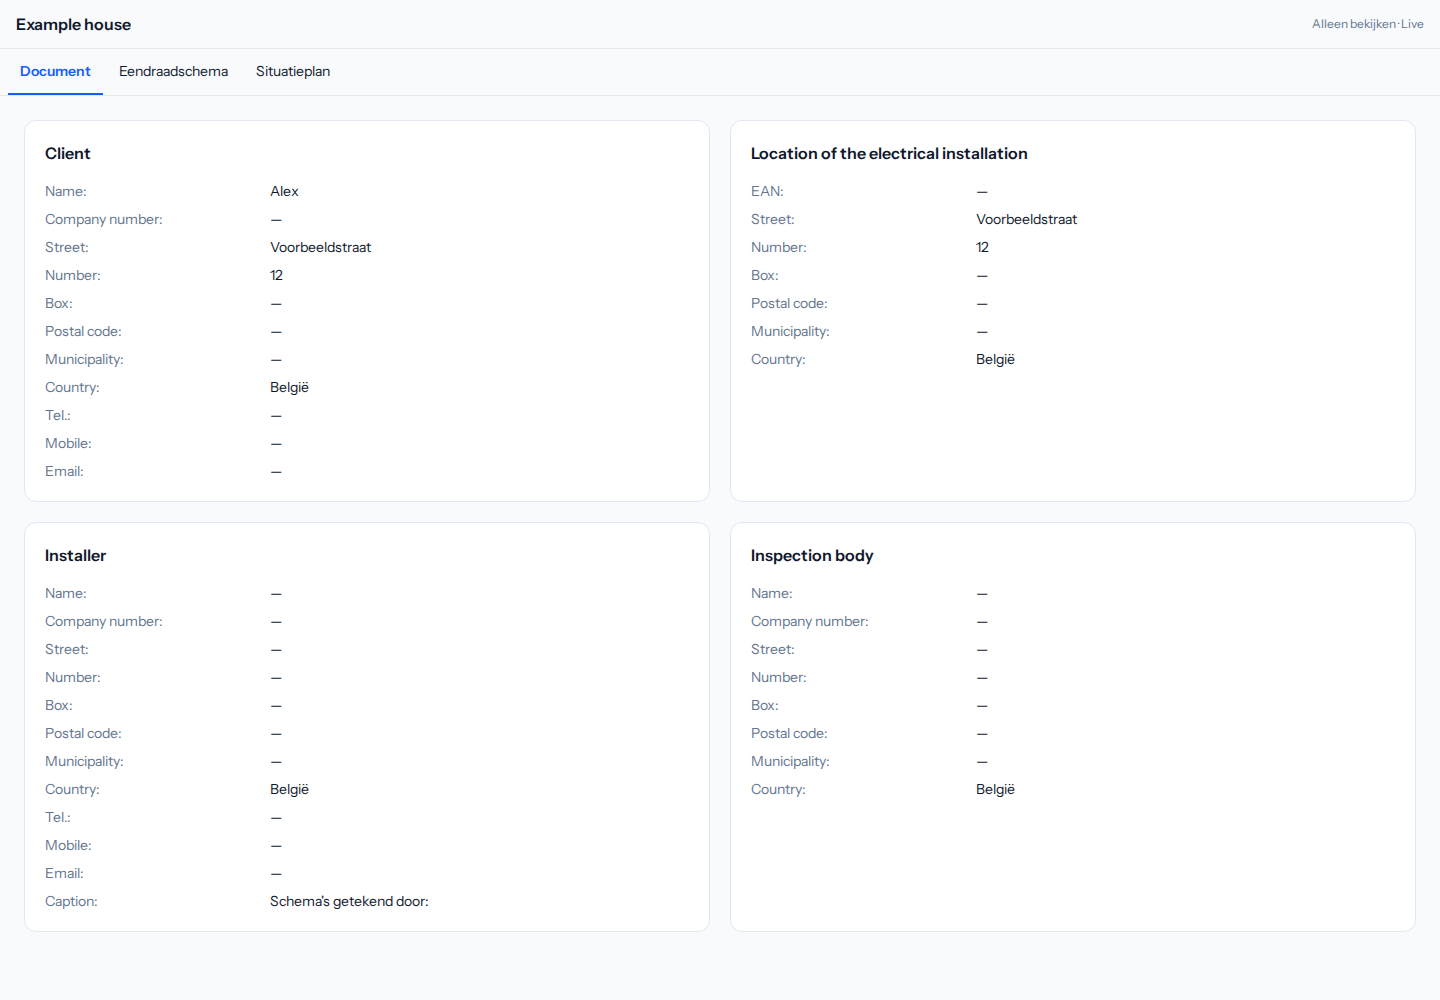Screen dimensions: 1440x1000
Task: Click the Caption label in Installer
Action: (x=71, y=901)
